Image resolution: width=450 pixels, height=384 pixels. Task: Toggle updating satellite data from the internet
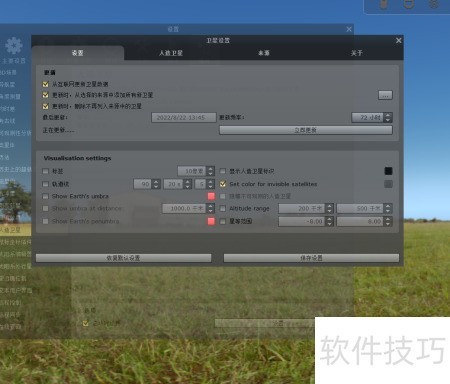coord(46,84)
